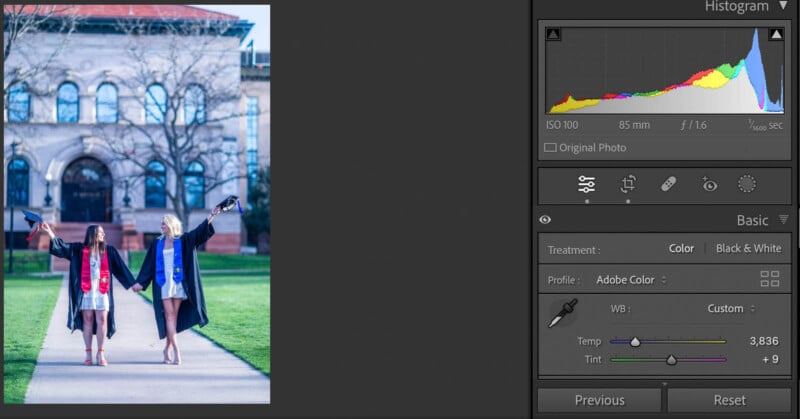800x419 pixels.
Task: Click the Reset button
Action: [x=729, y=400]
